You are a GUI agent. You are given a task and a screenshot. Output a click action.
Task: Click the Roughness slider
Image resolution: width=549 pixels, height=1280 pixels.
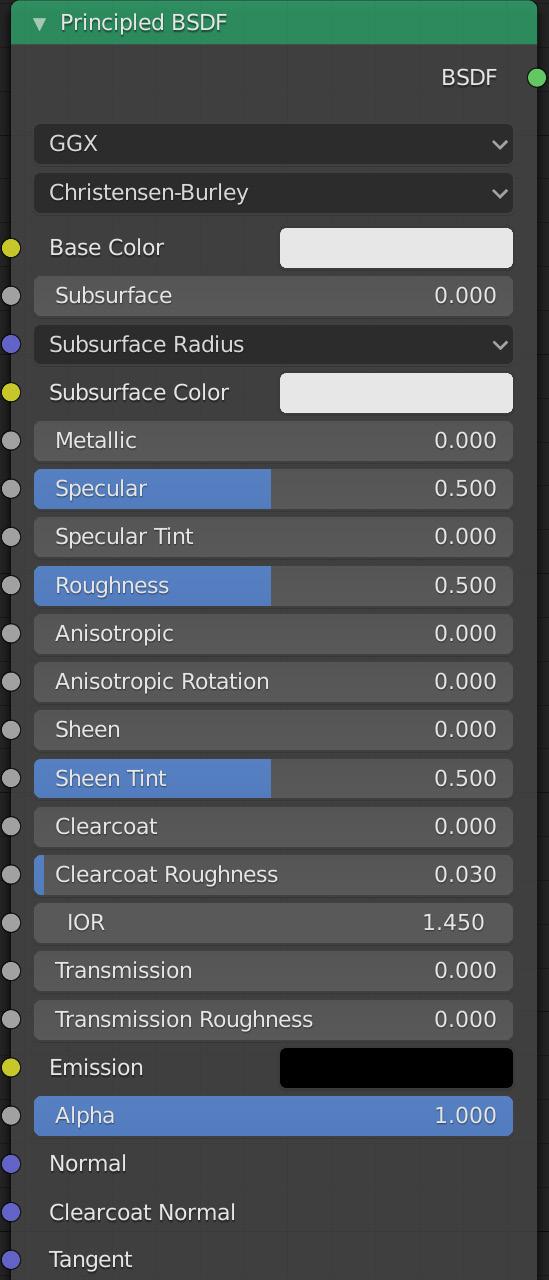tap(274, 586)
